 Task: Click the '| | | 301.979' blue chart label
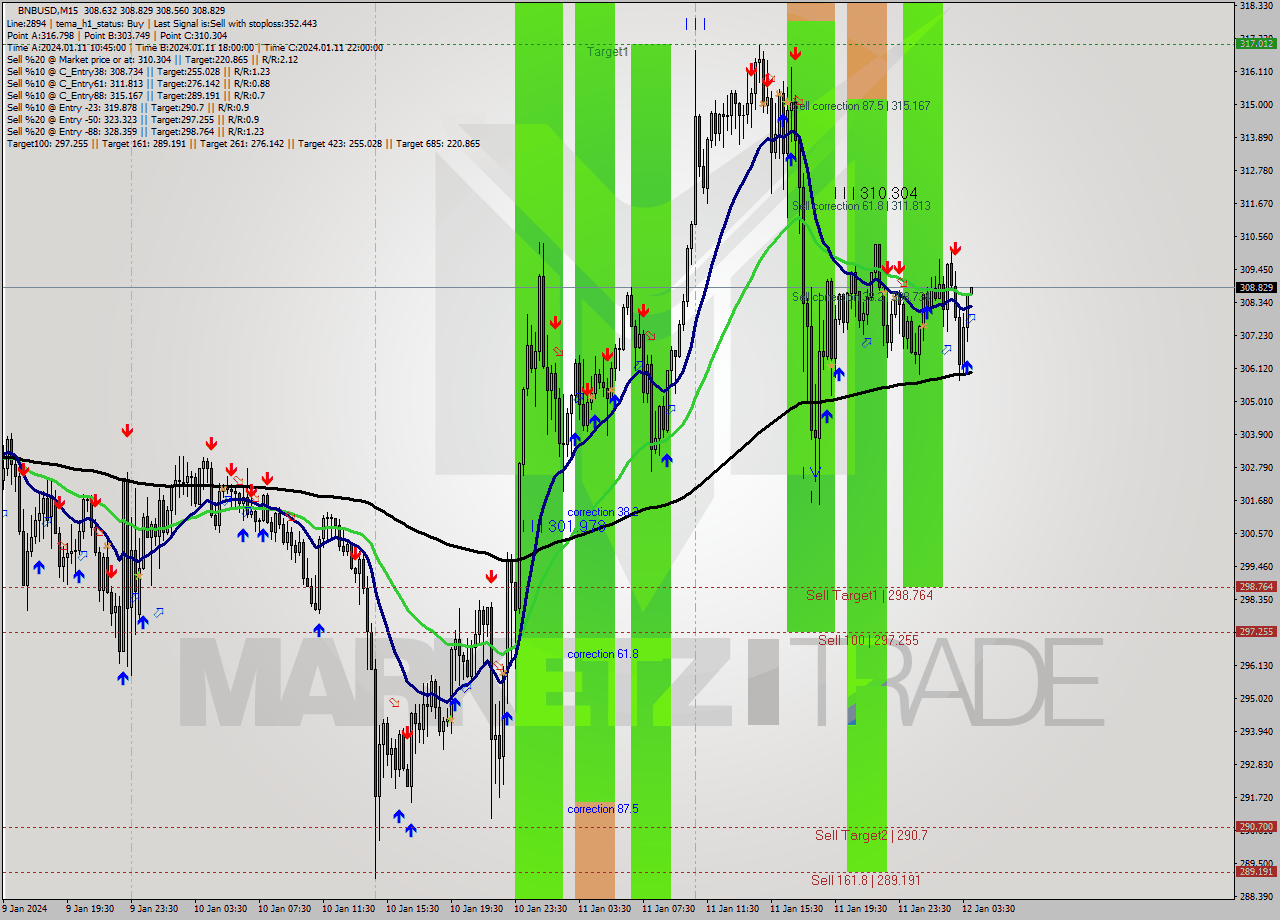point(563,526)
